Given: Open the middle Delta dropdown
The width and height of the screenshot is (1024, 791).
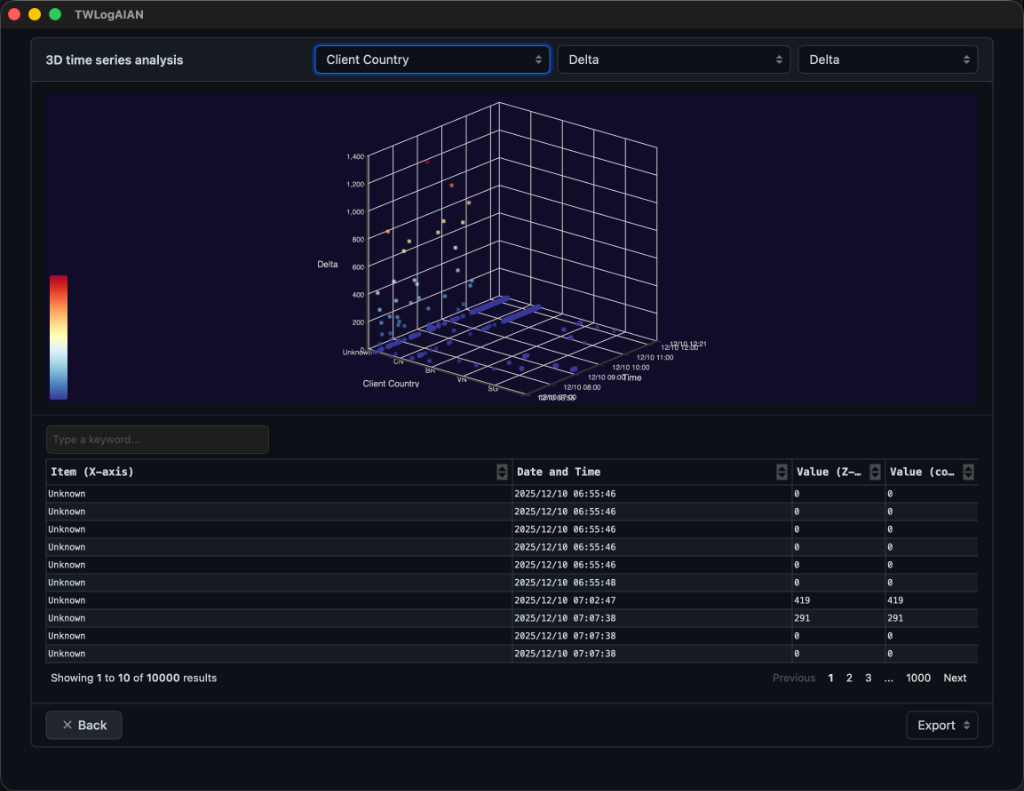Looking at the screenshot, I should (673, 59).
